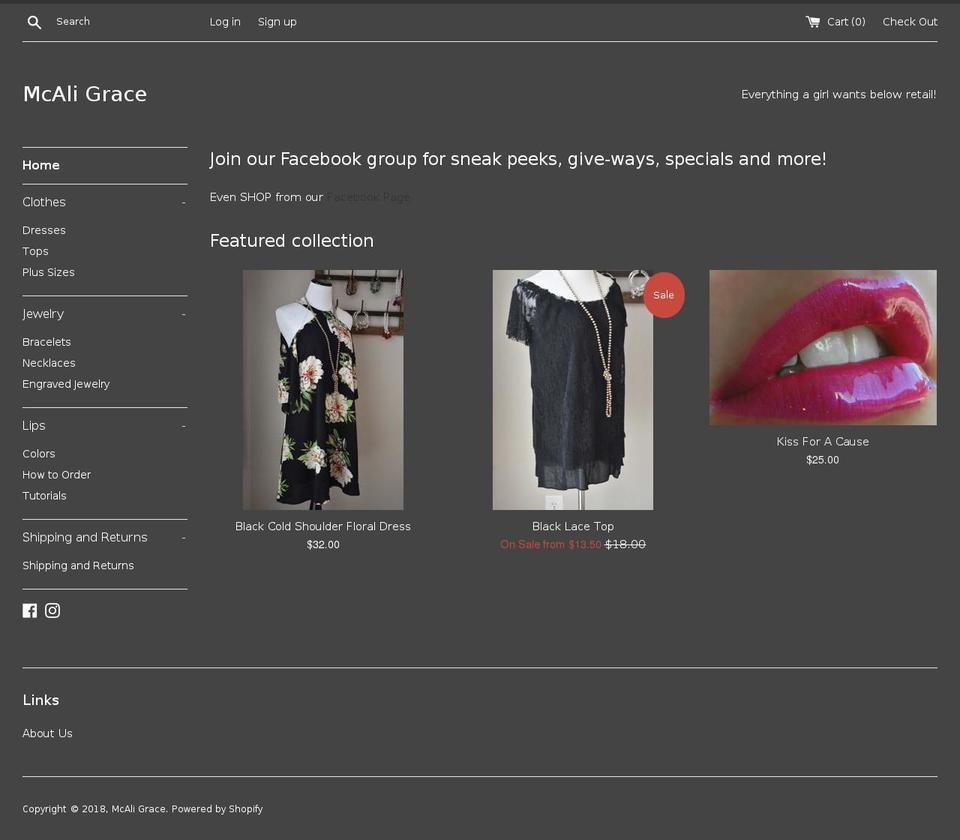Open the Black Lace Top title

[x=572, y=527]
